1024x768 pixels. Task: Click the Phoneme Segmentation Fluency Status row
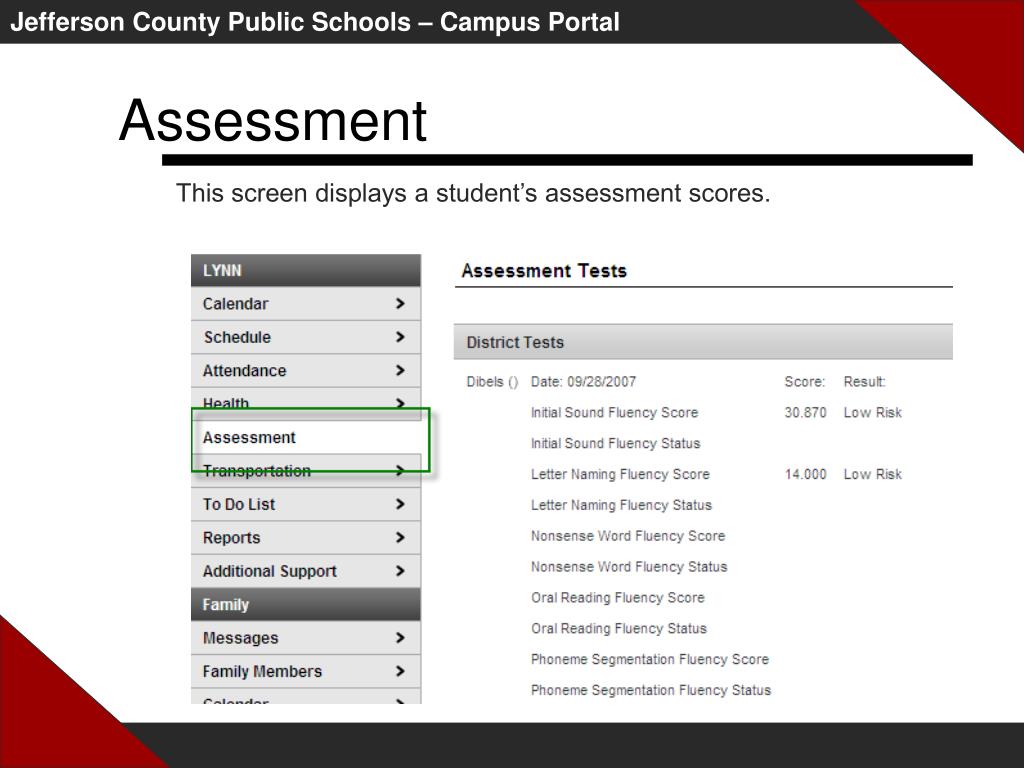pos(651,690)
